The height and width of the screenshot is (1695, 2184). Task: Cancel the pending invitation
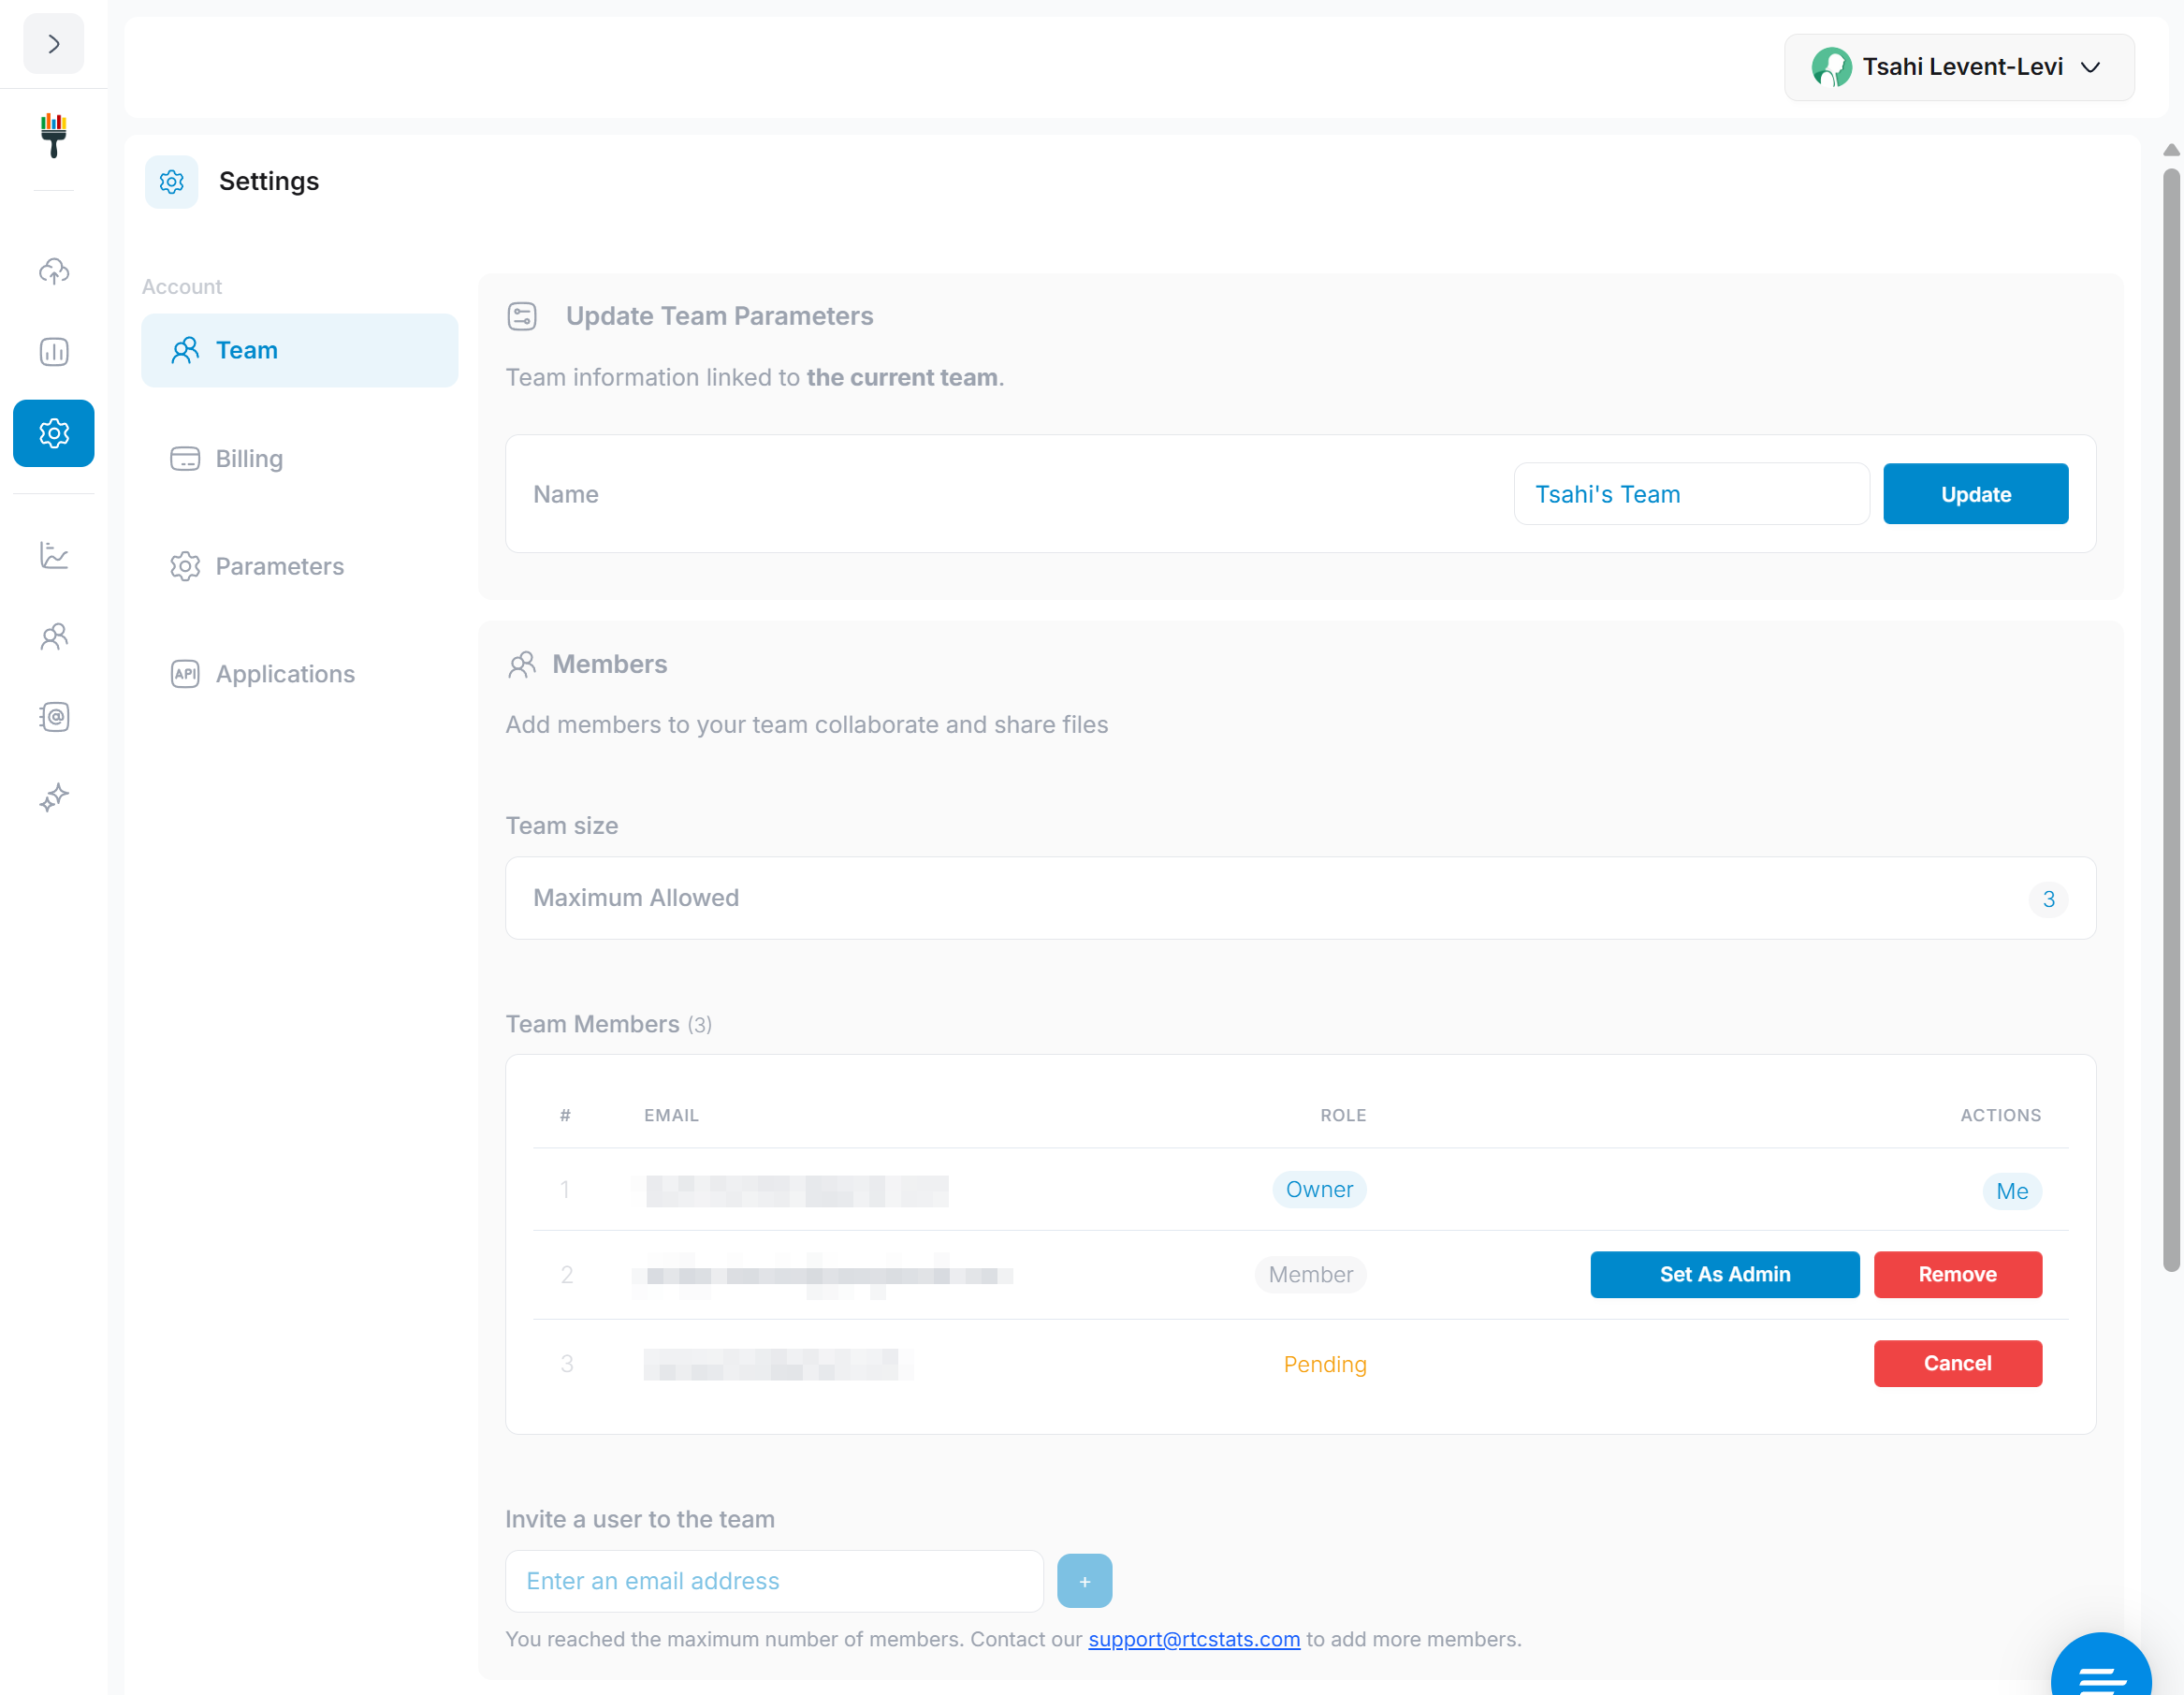1957,1363
